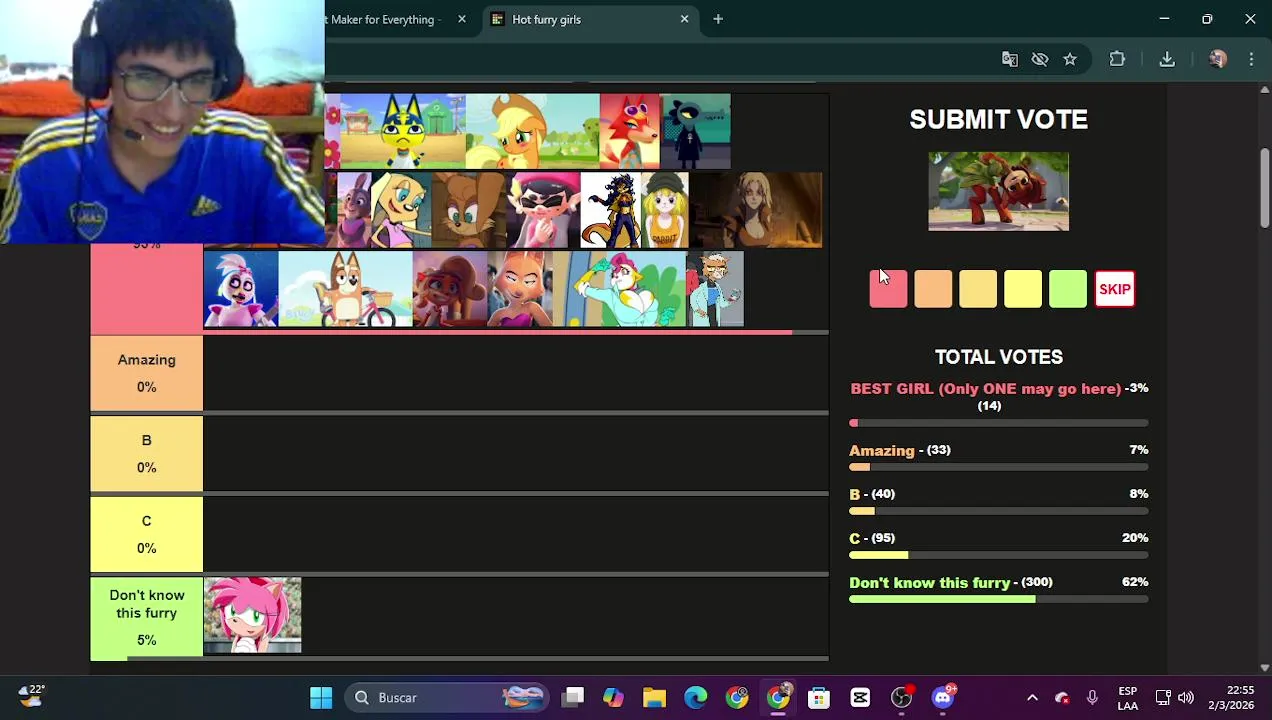1272x720 pixels.
Task: Select the Diane Foxington fox thumbnail
Action: pyautogui.click(x=520, y=289)
